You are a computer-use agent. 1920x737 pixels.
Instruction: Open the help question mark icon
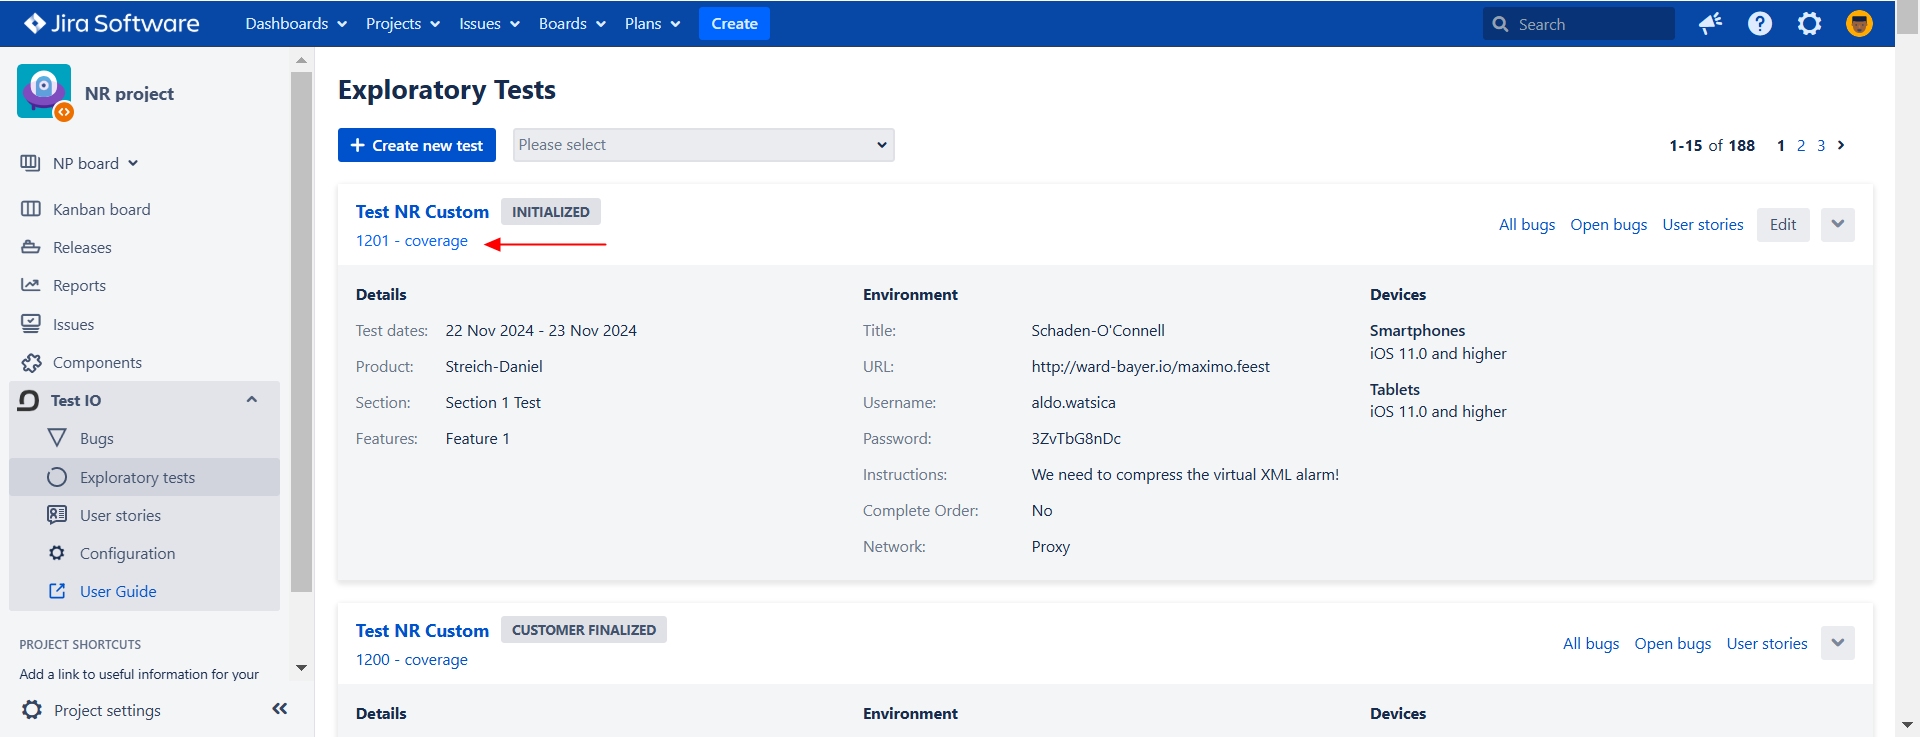[1760, 23]
